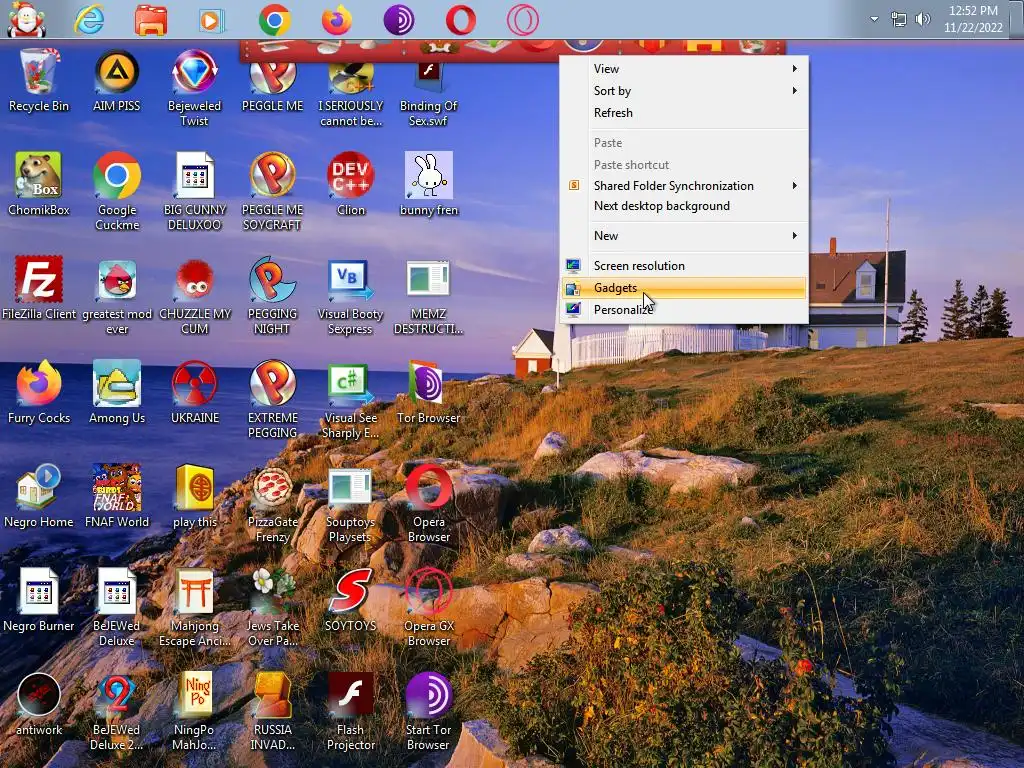Open red Opera from the taskbar
The image size is (1024, 768).
[x=461, y=20]
